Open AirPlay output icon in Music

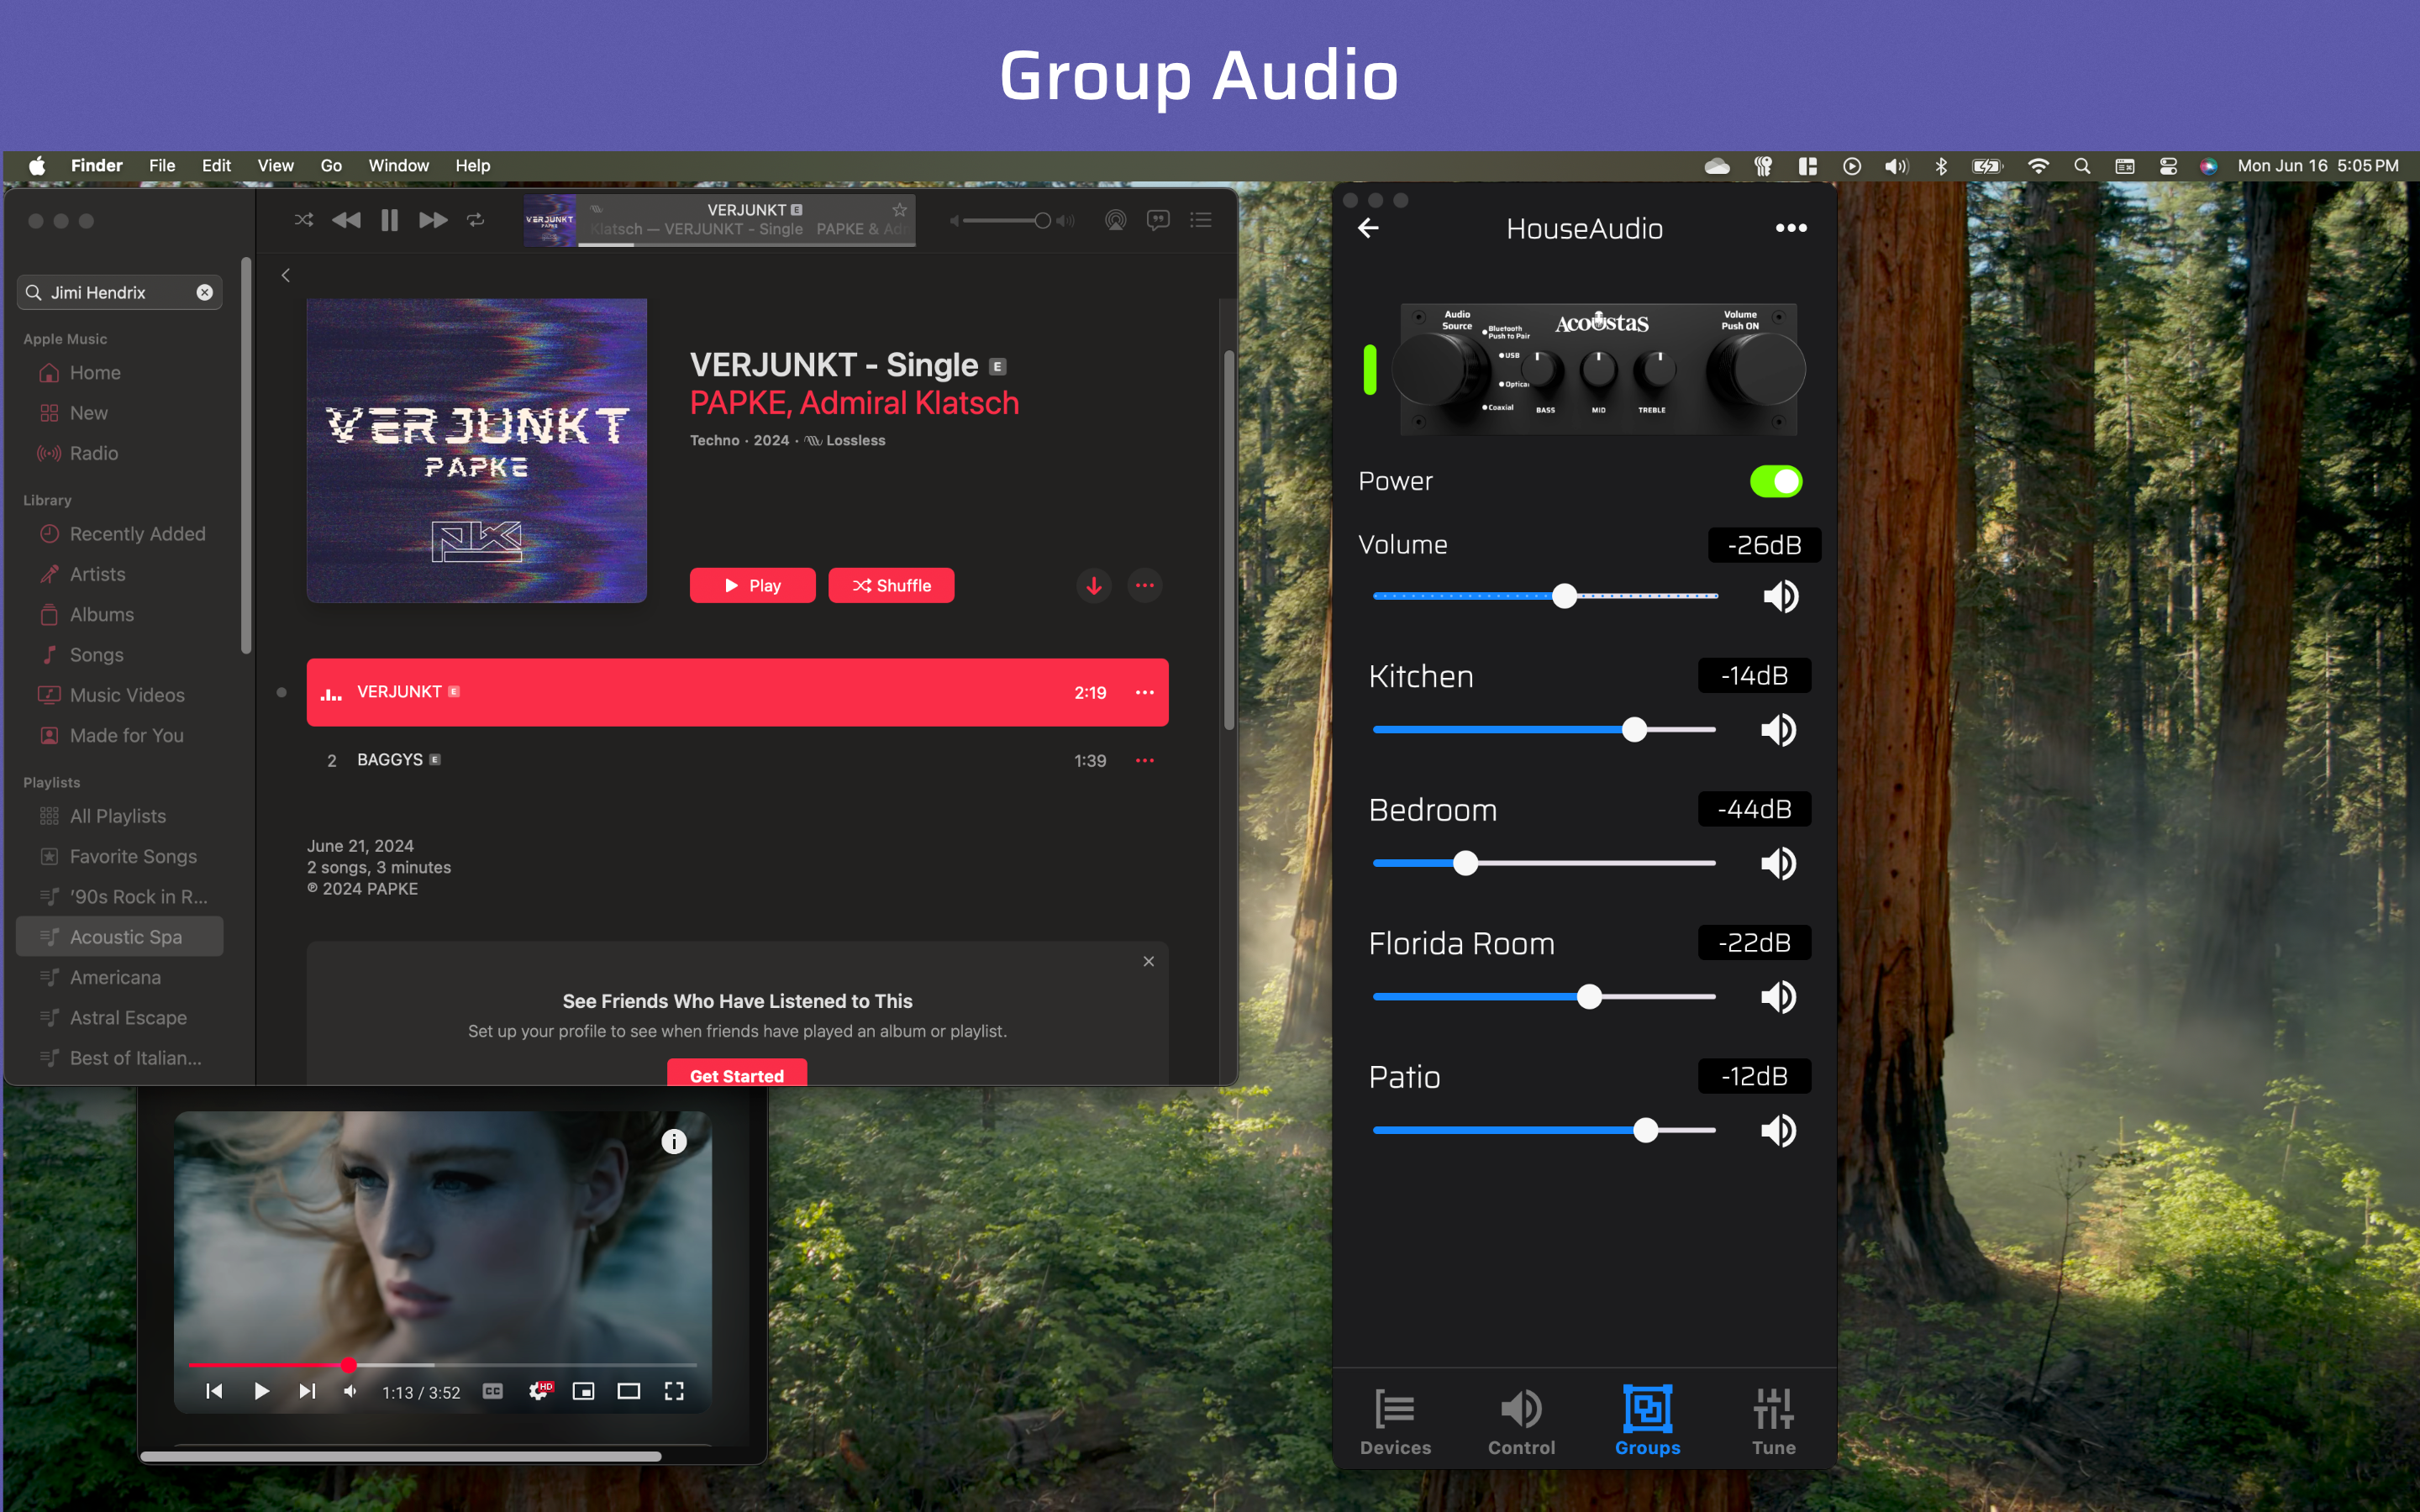click(1115, 220)
